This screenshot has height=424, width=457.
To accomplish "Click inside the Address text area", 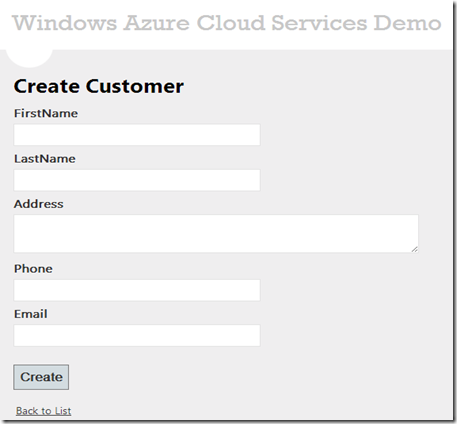I will point(216,234).
